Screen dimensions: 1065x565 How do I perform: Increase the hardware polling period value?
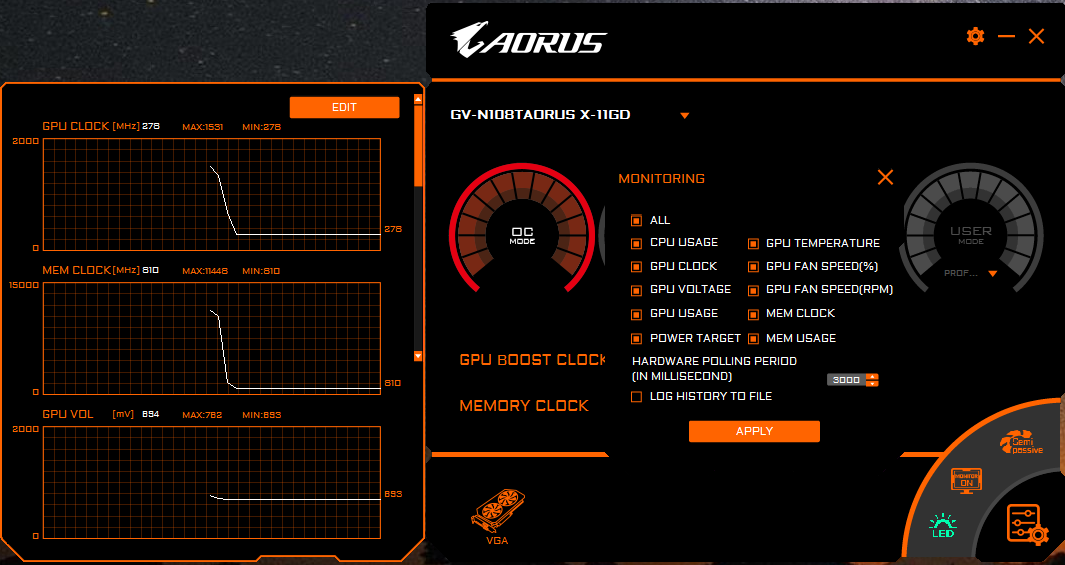pyautogui.click(x=873, y=376)
